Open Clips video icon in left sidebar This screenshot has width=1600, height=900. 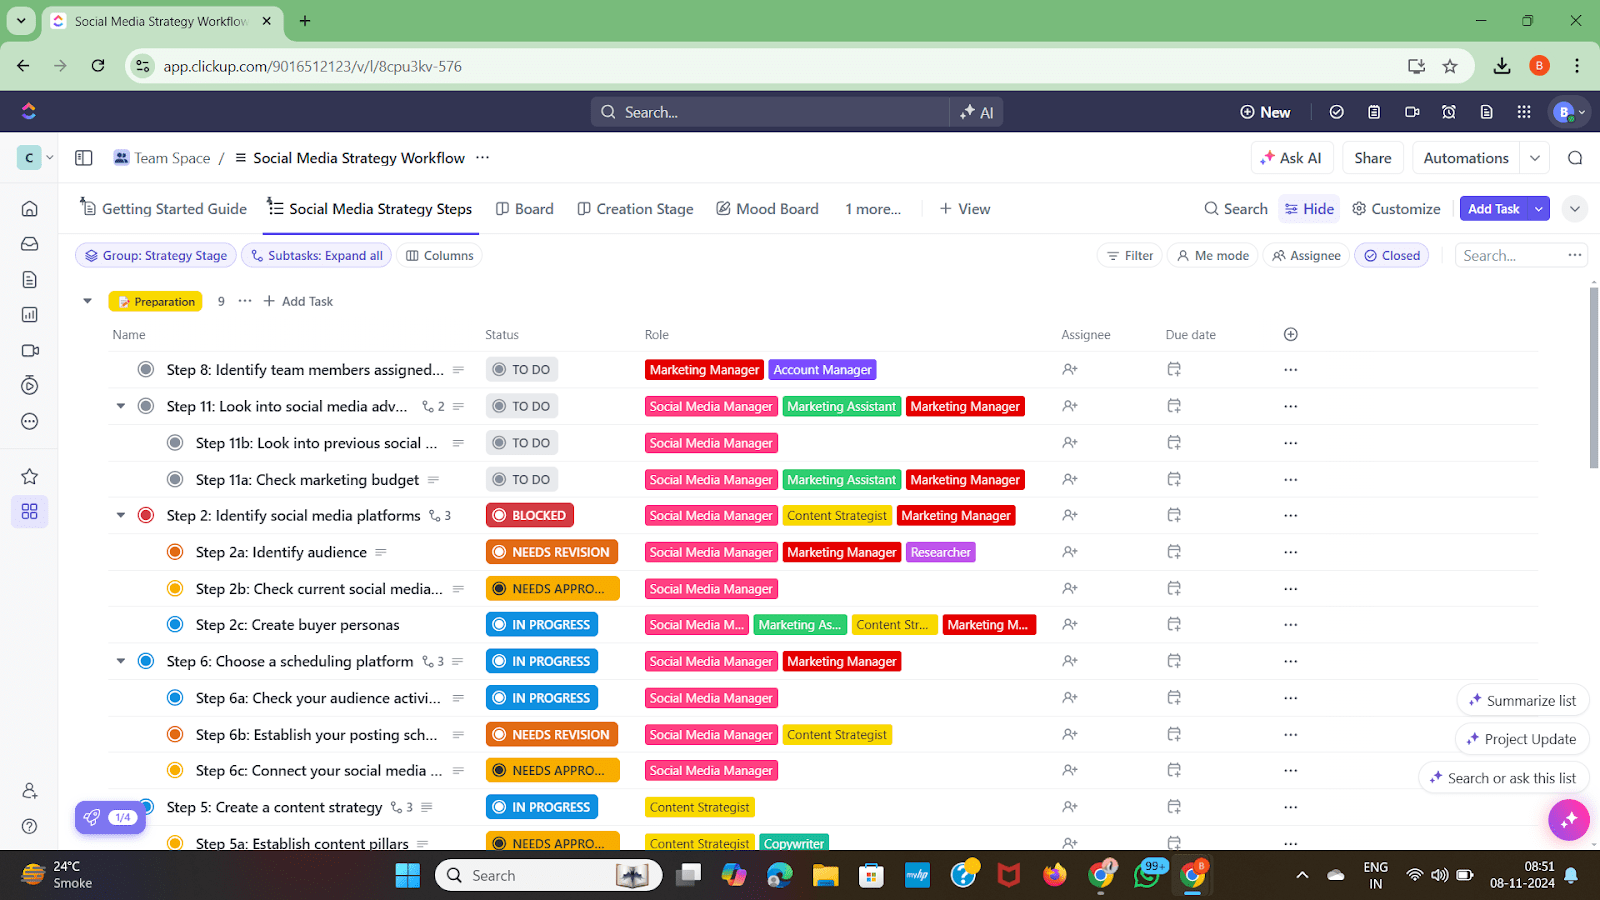coord(29,350)
